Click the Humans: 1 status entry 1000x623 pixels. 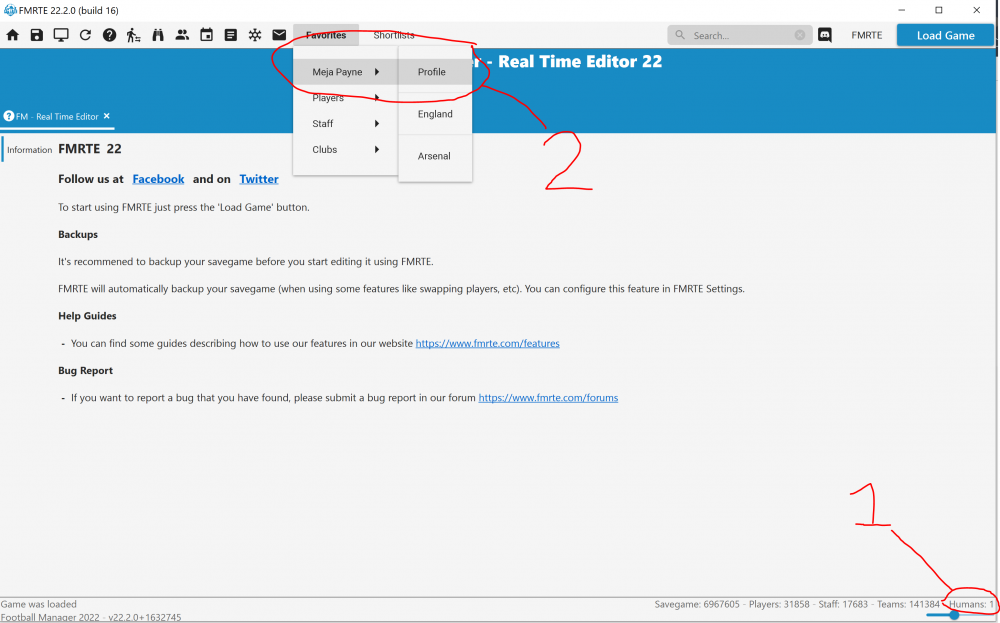pos(971,604)
